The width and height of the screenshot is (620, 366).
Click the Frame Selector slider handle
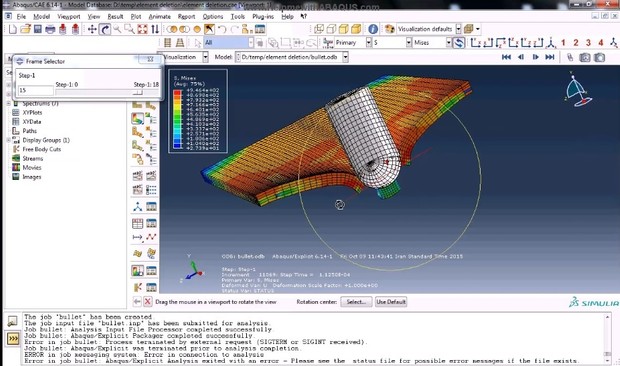(x=138, y=92)
